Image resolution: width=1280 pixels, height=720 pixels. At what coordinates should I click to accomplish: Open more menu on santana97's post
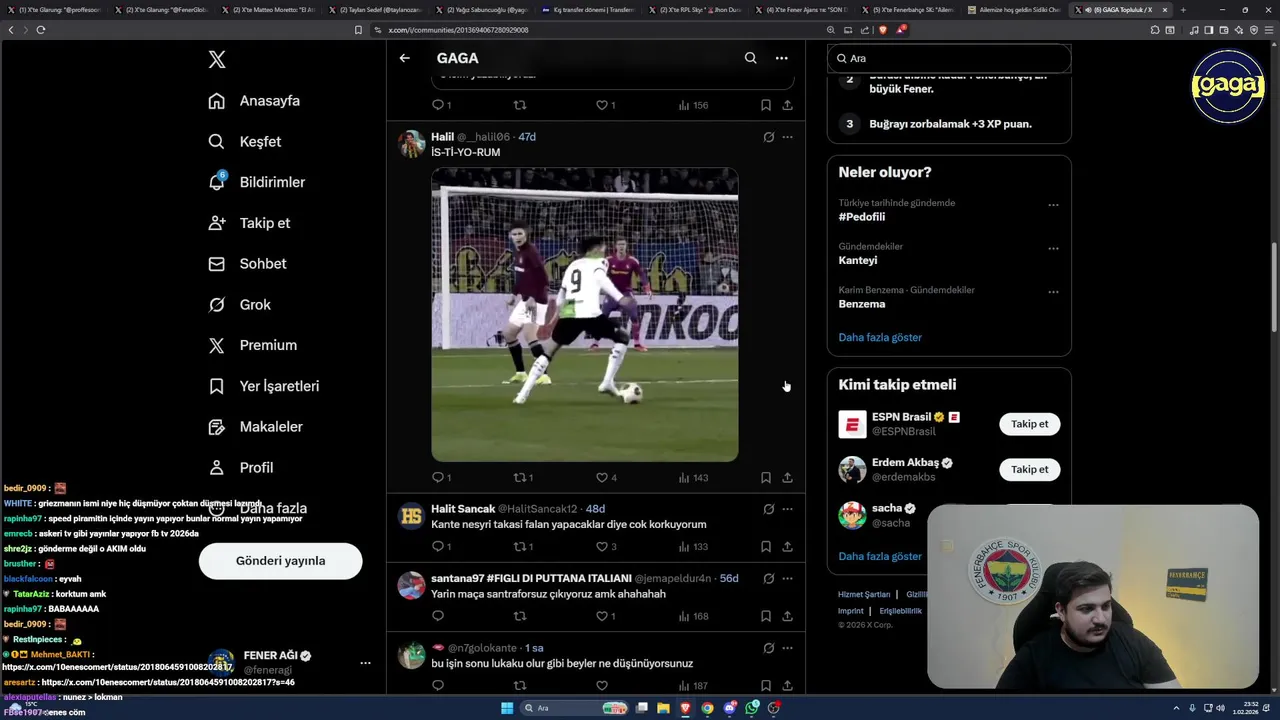click(x=788, y=578)
